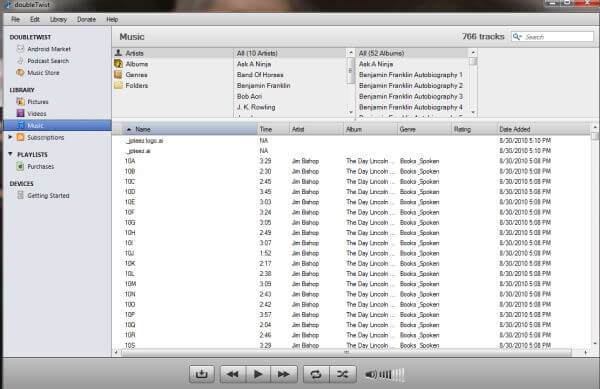Open Podcast Search in sidebar
This screenshot has width=600, height=389.
tap(48, 61)
